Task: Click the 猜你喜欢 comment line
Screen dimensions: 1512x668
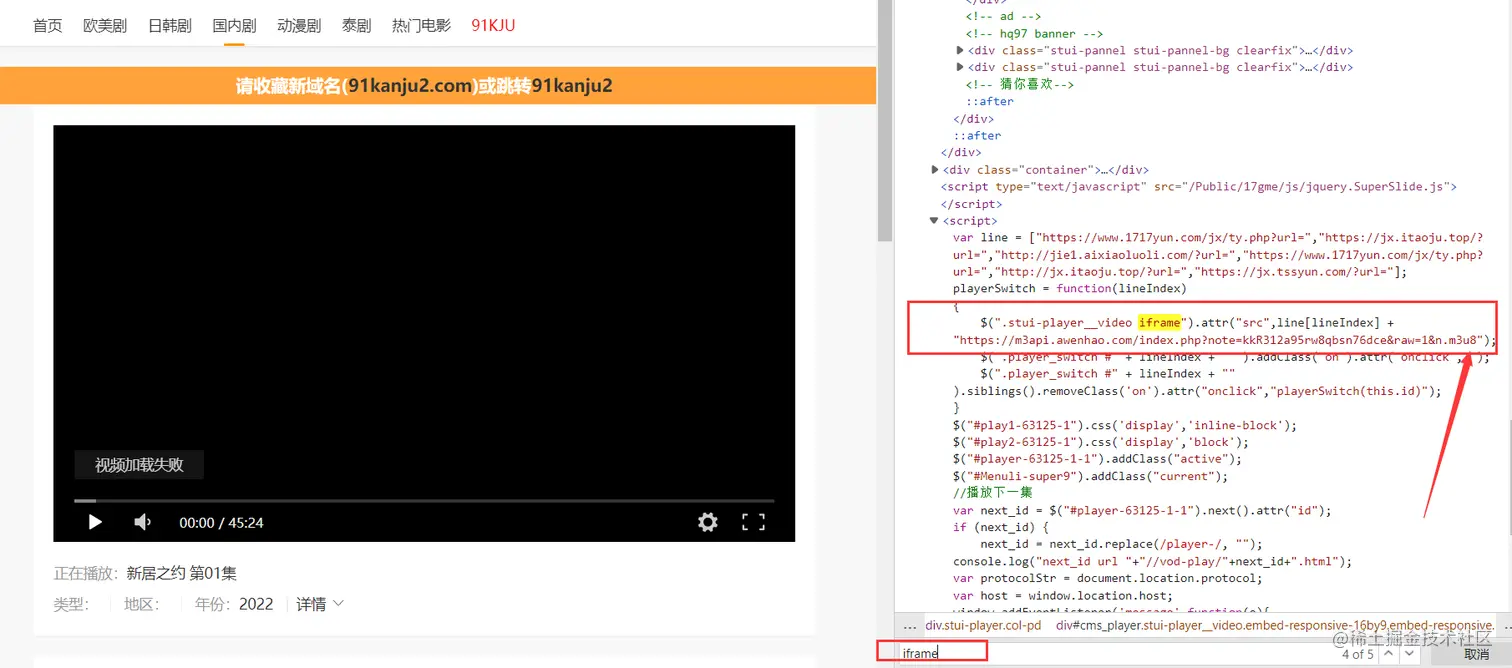Action: [x=1019, y=84]
